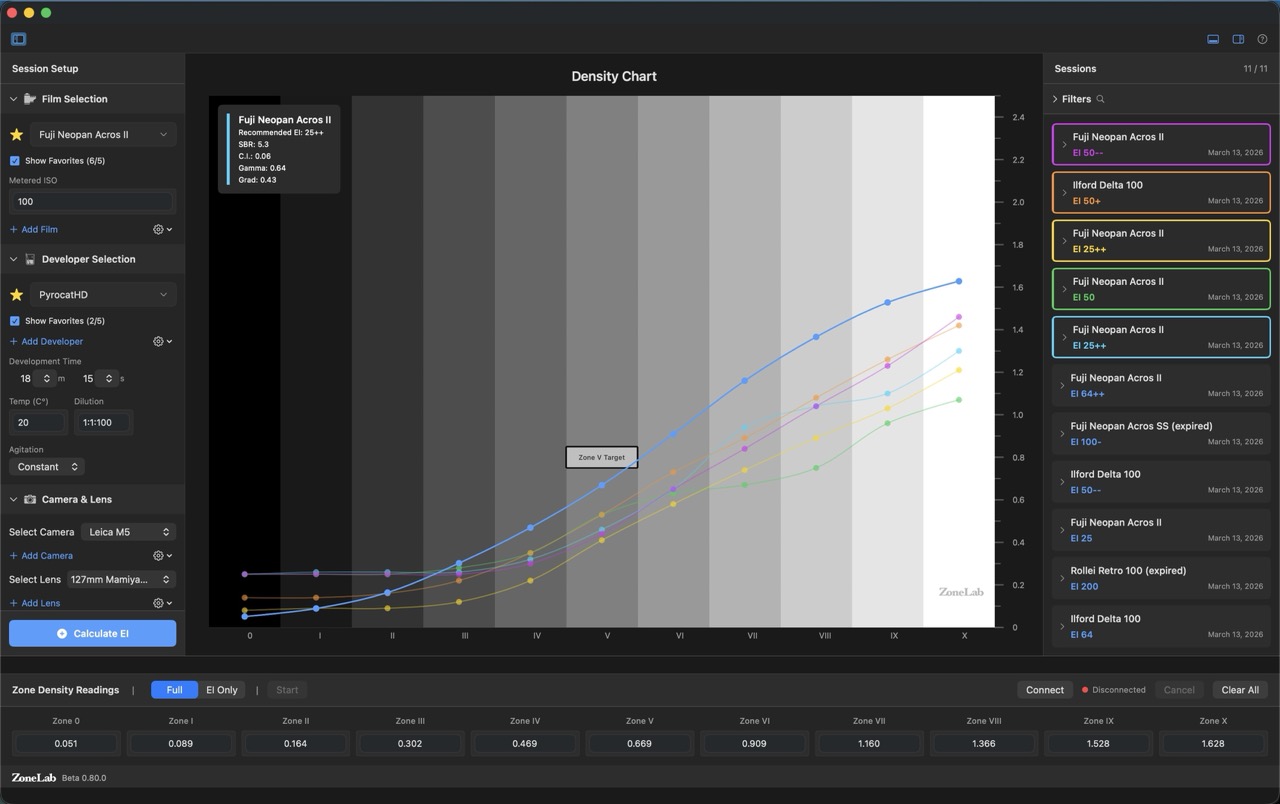The height and width of the screenshot is (804, 1280).
Task: Click the Zone III density field 0.302
Action: (410, 743)
